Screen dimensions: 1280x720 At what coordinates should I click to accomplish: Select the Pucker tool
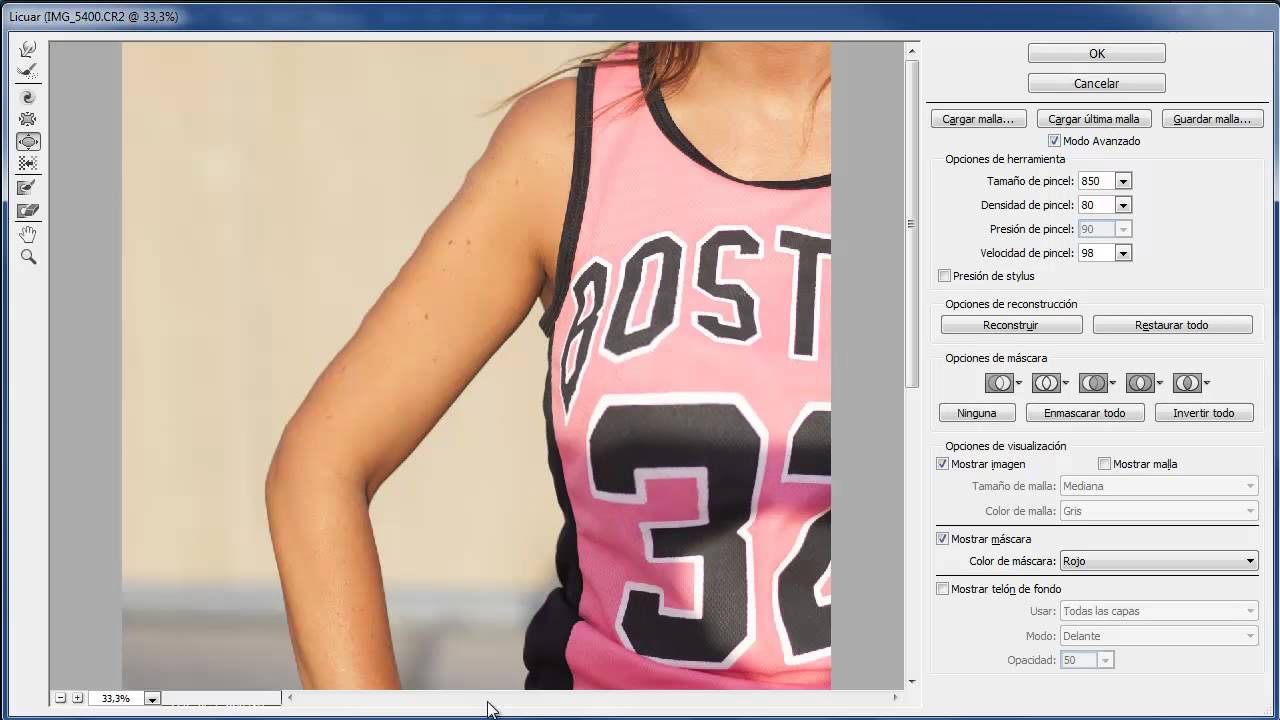28,119
